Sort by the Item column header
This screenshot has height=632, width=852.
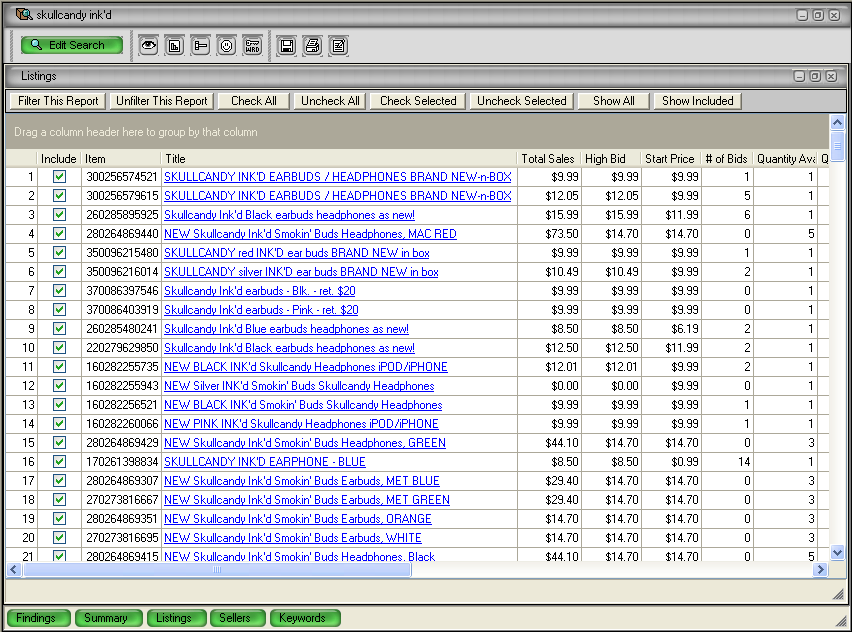click(x=121, y=159)
